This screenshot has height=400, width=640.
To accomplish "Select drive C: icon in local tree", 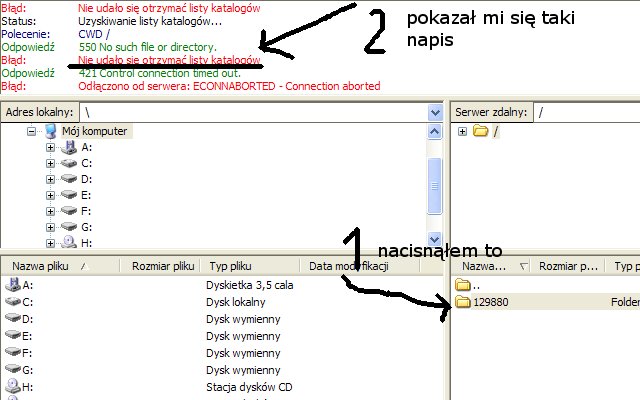I will (69, 163).
